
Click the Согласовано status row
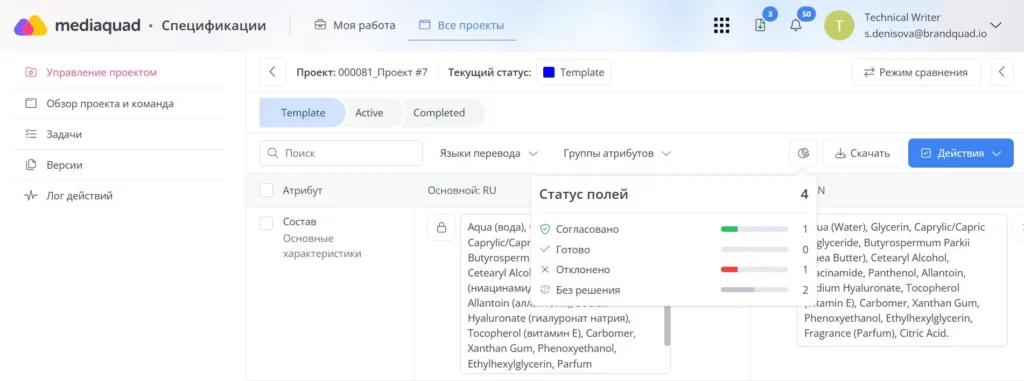pos(673,229)
